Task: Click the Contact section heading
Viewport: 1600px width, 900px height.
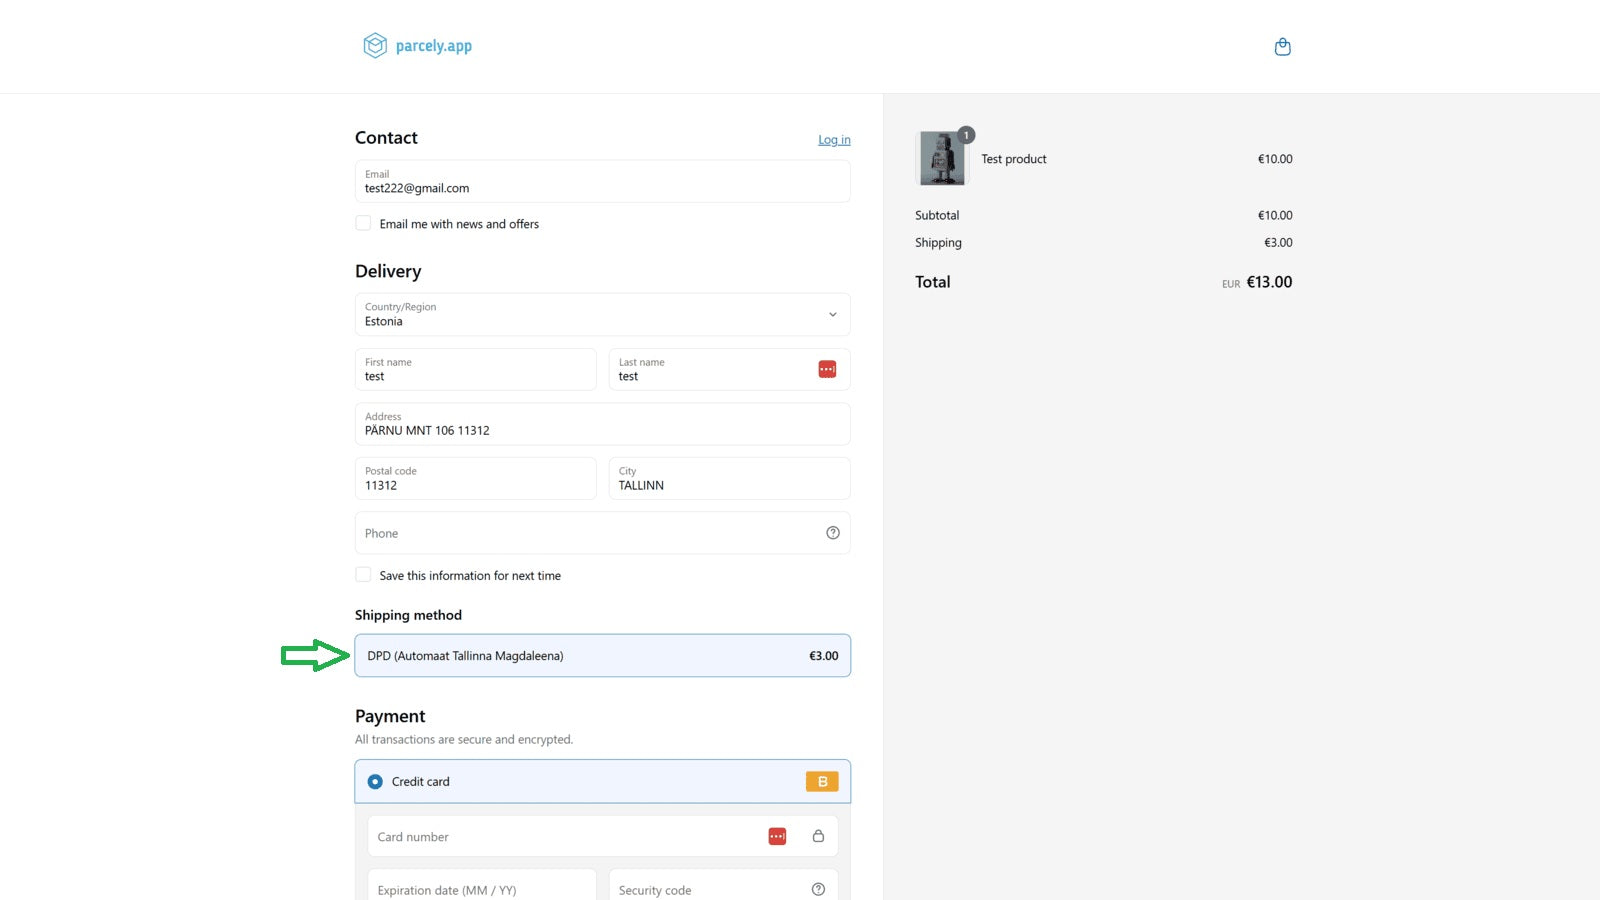Action: pos(386,138)
